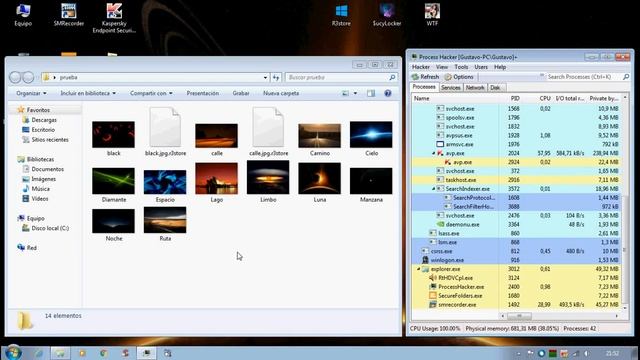The height and width of the screenshot is (360, 640).
Task: Switch to the Network tab
Action: point(475,88)
